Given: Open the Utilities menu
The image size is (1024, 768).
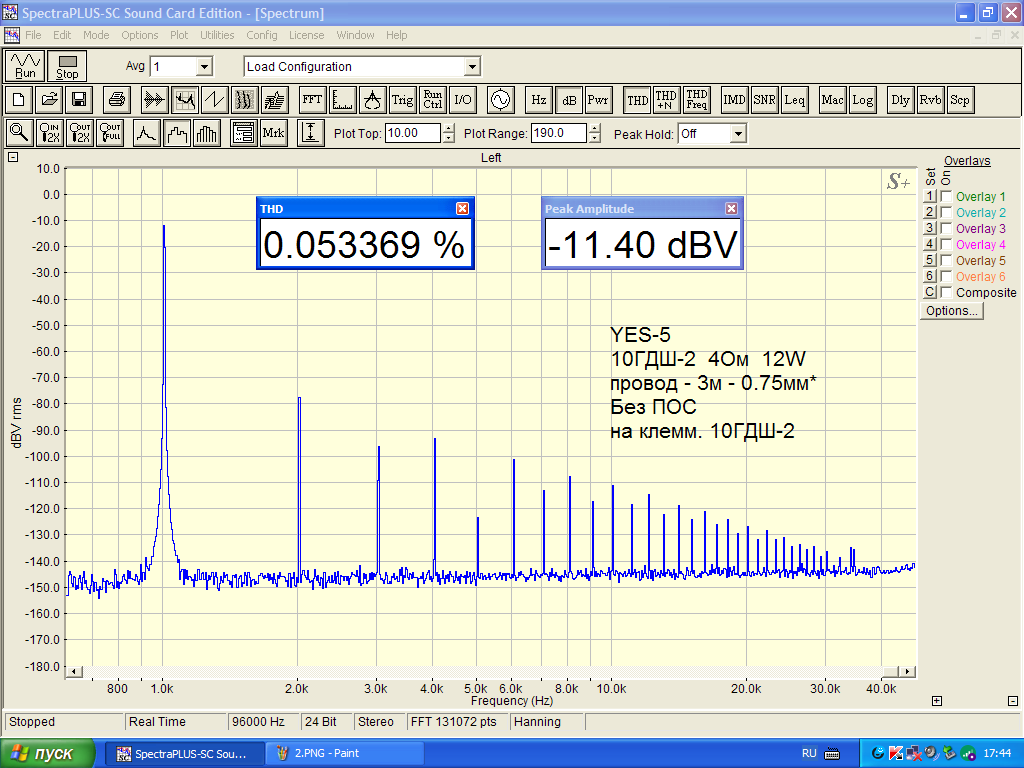Looking at the screenshot, I should tap(217, 35).
